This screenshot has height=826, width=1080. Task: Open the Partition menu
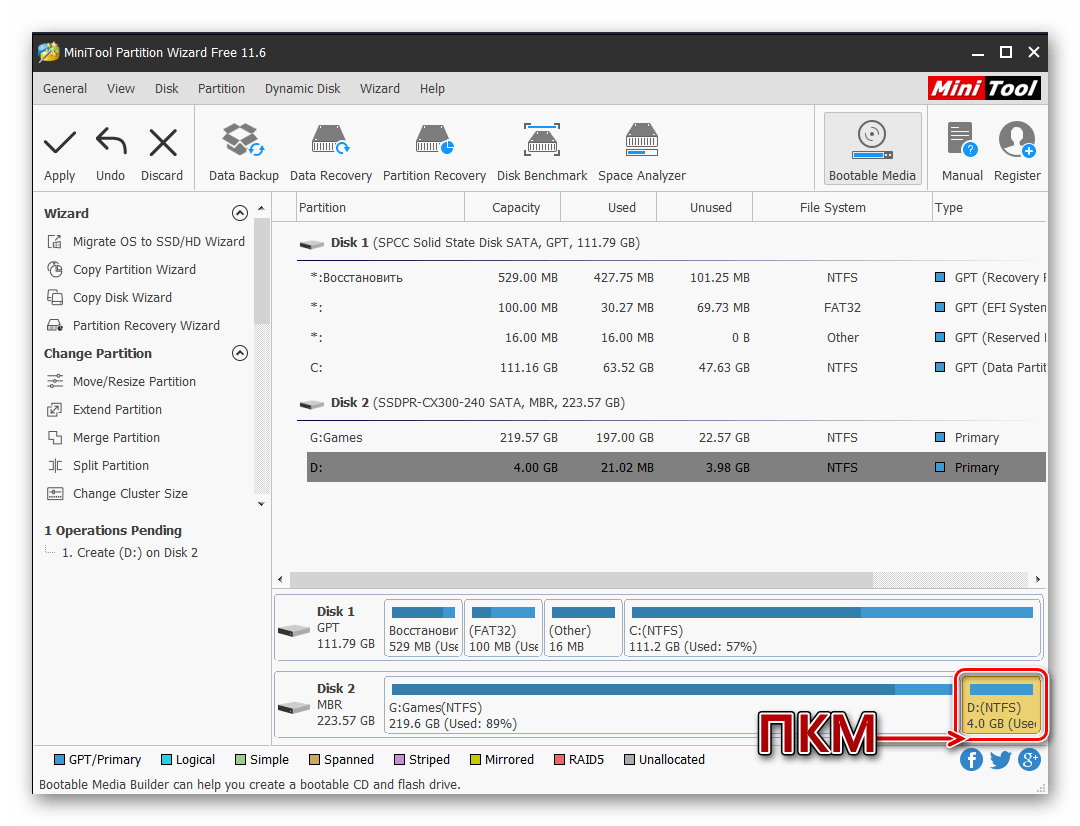[221, 88]
